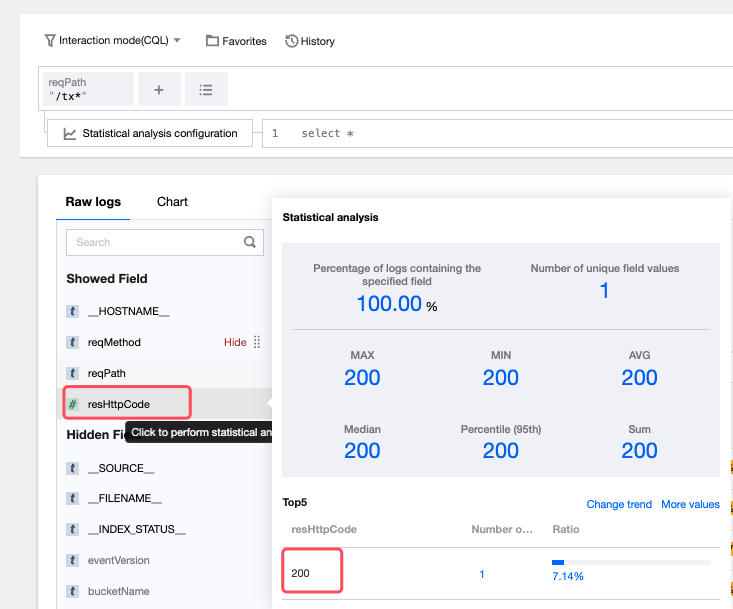Image resolution: width=733 pixels, height=609 pixels.
Task: Hide the reqMethod field
Action: coord(235,342)
